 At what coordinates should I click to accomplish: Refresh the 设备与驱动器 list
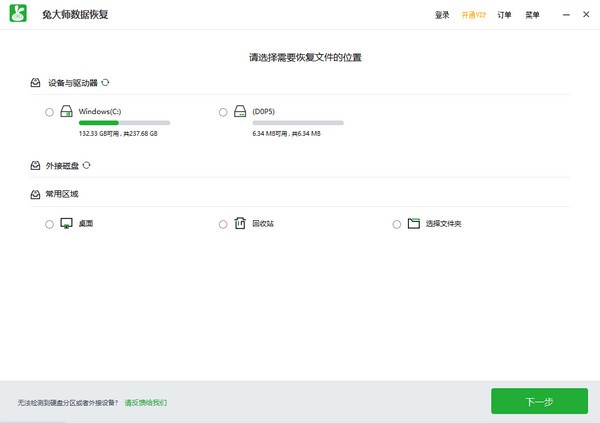106,82
